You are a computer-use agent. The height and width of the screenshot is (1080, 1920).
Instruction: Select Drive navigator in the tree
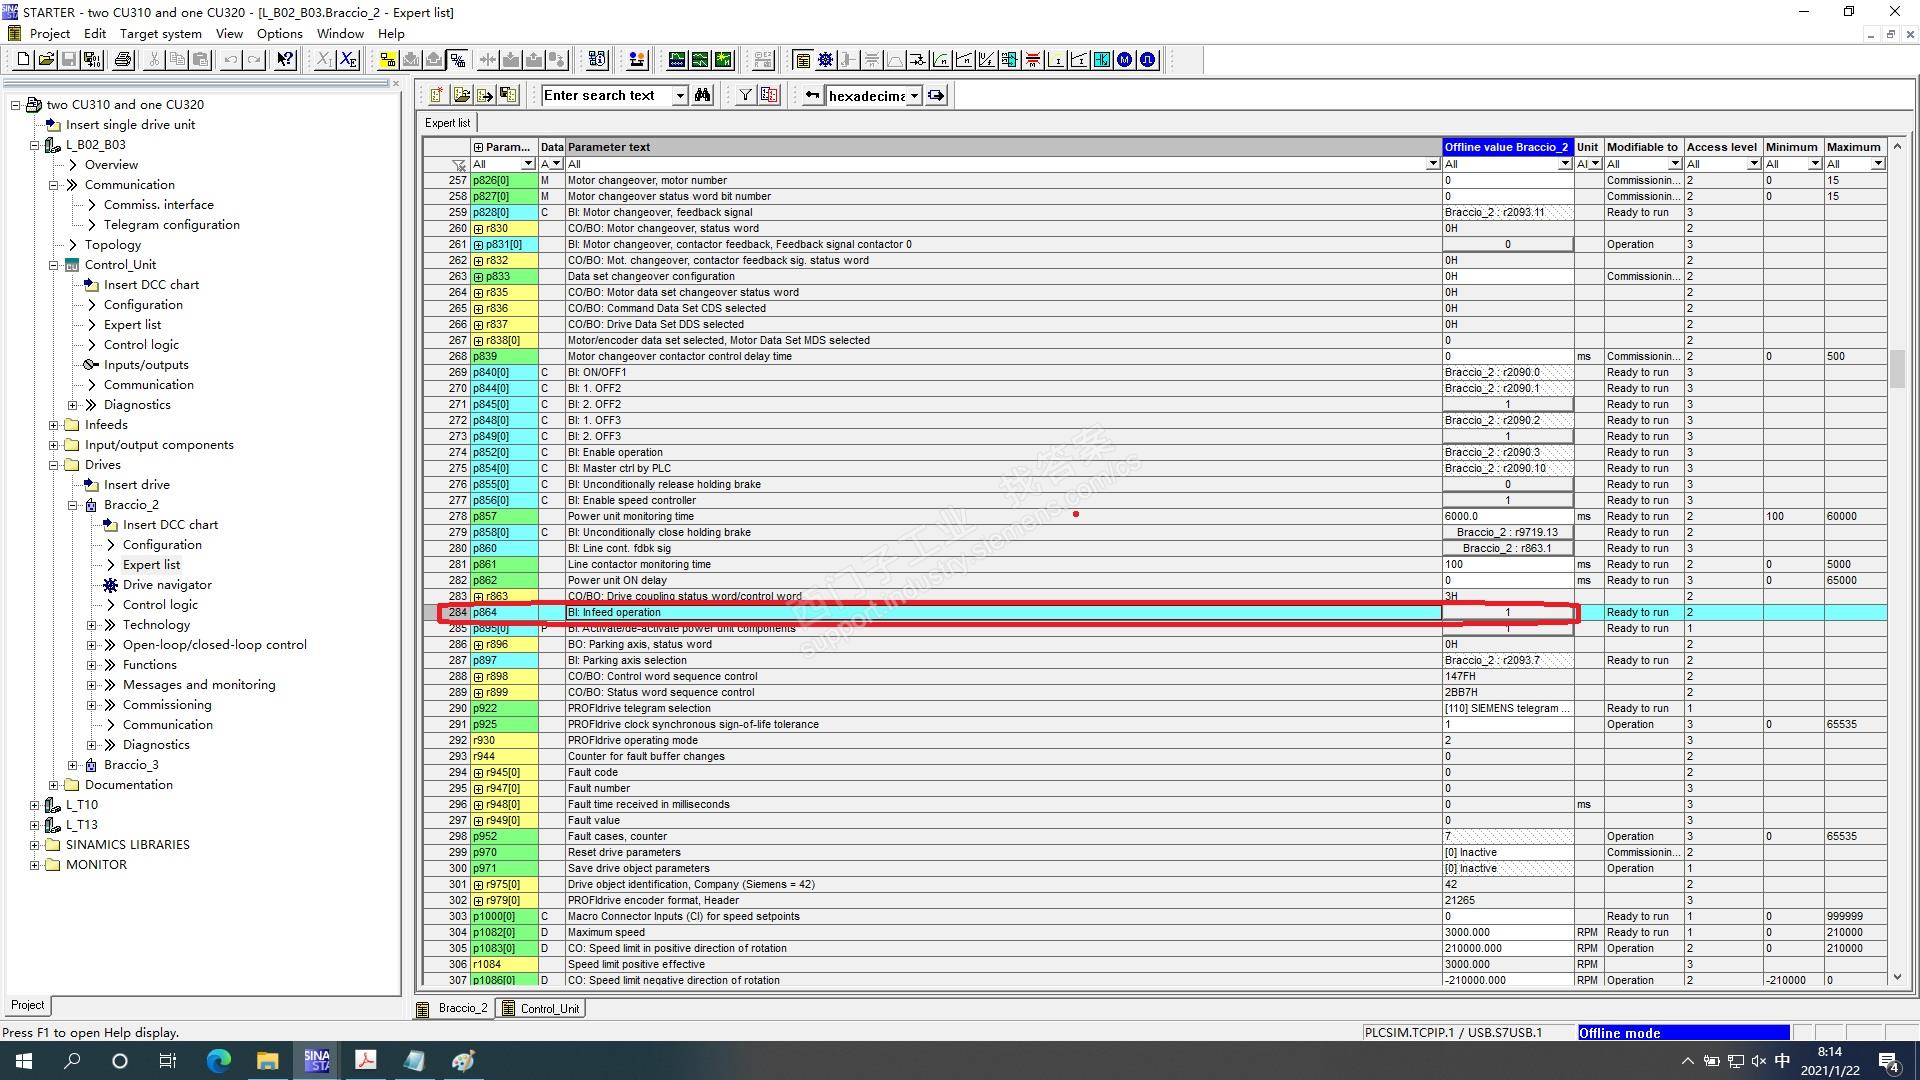(167, 585)
